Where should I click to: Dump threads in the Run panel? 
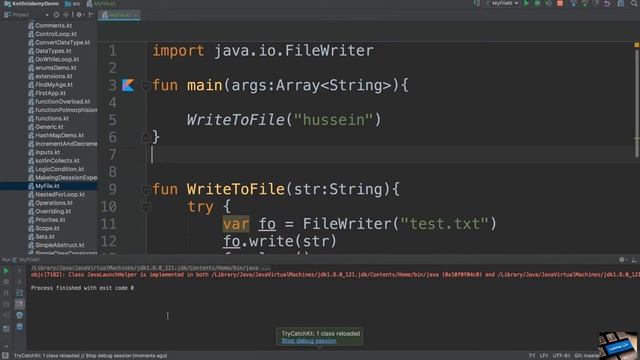tap(6, 304)
